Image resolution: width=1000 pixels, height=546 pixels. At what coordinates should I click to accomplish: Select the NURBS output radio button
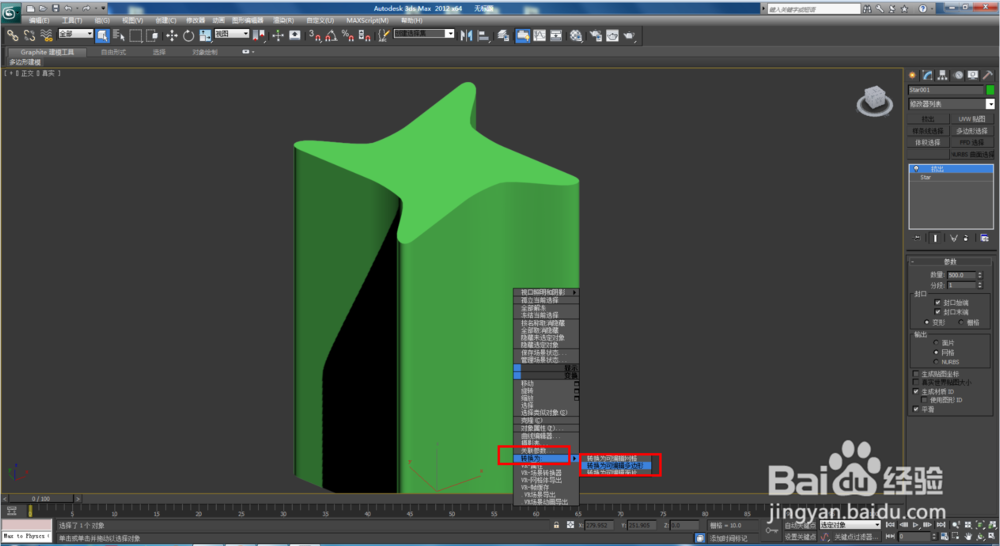pyautogui.click(x=936, y=362)
